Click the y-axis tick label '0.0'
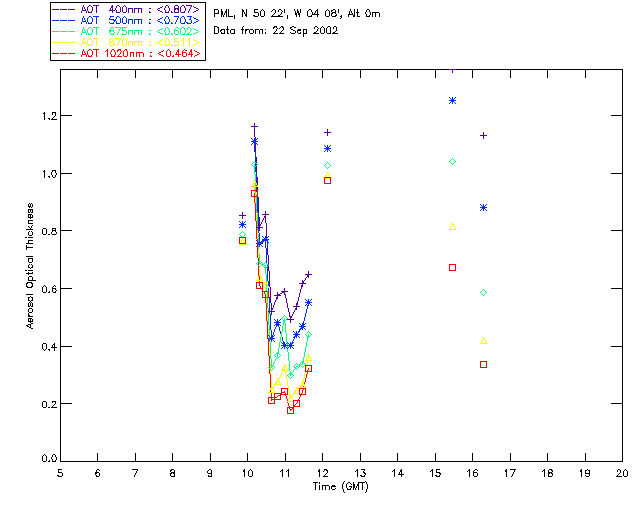 pyautogui.click(x=49, y=459)
